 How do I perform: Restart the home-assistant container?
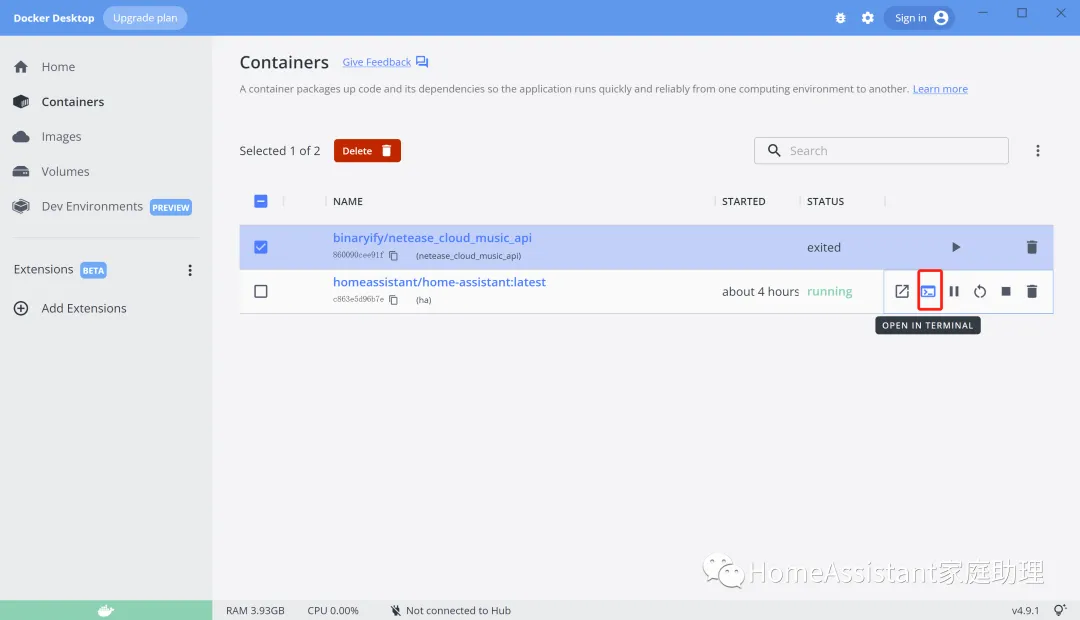point(980,291)
